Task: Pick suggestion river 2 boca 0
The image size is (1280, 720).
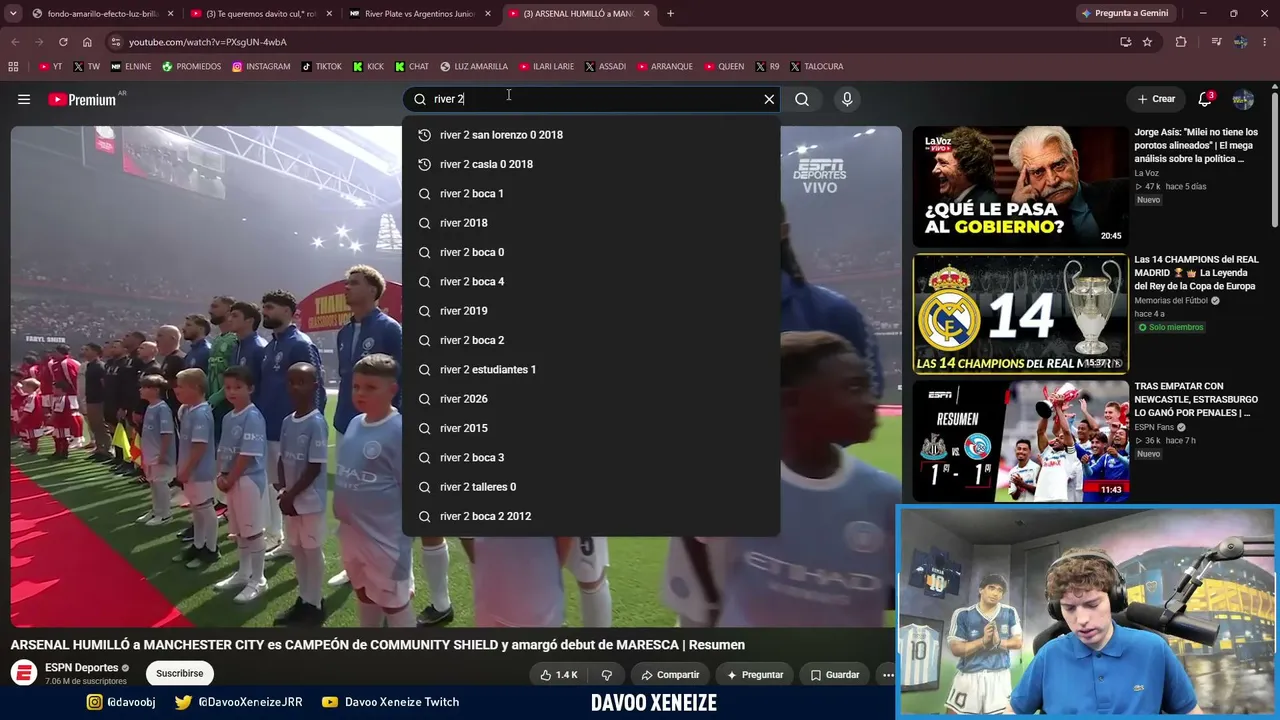Action: pos(591,252)
